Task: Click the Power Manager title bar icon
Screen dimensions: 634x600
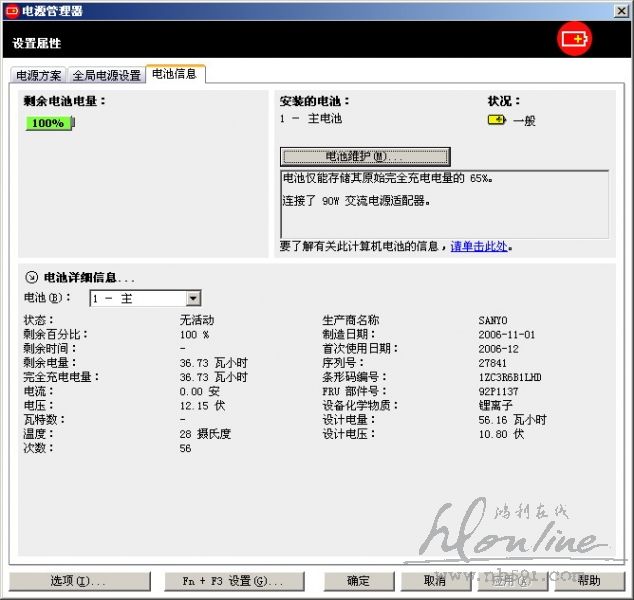Action: click(x=12, y=10)
